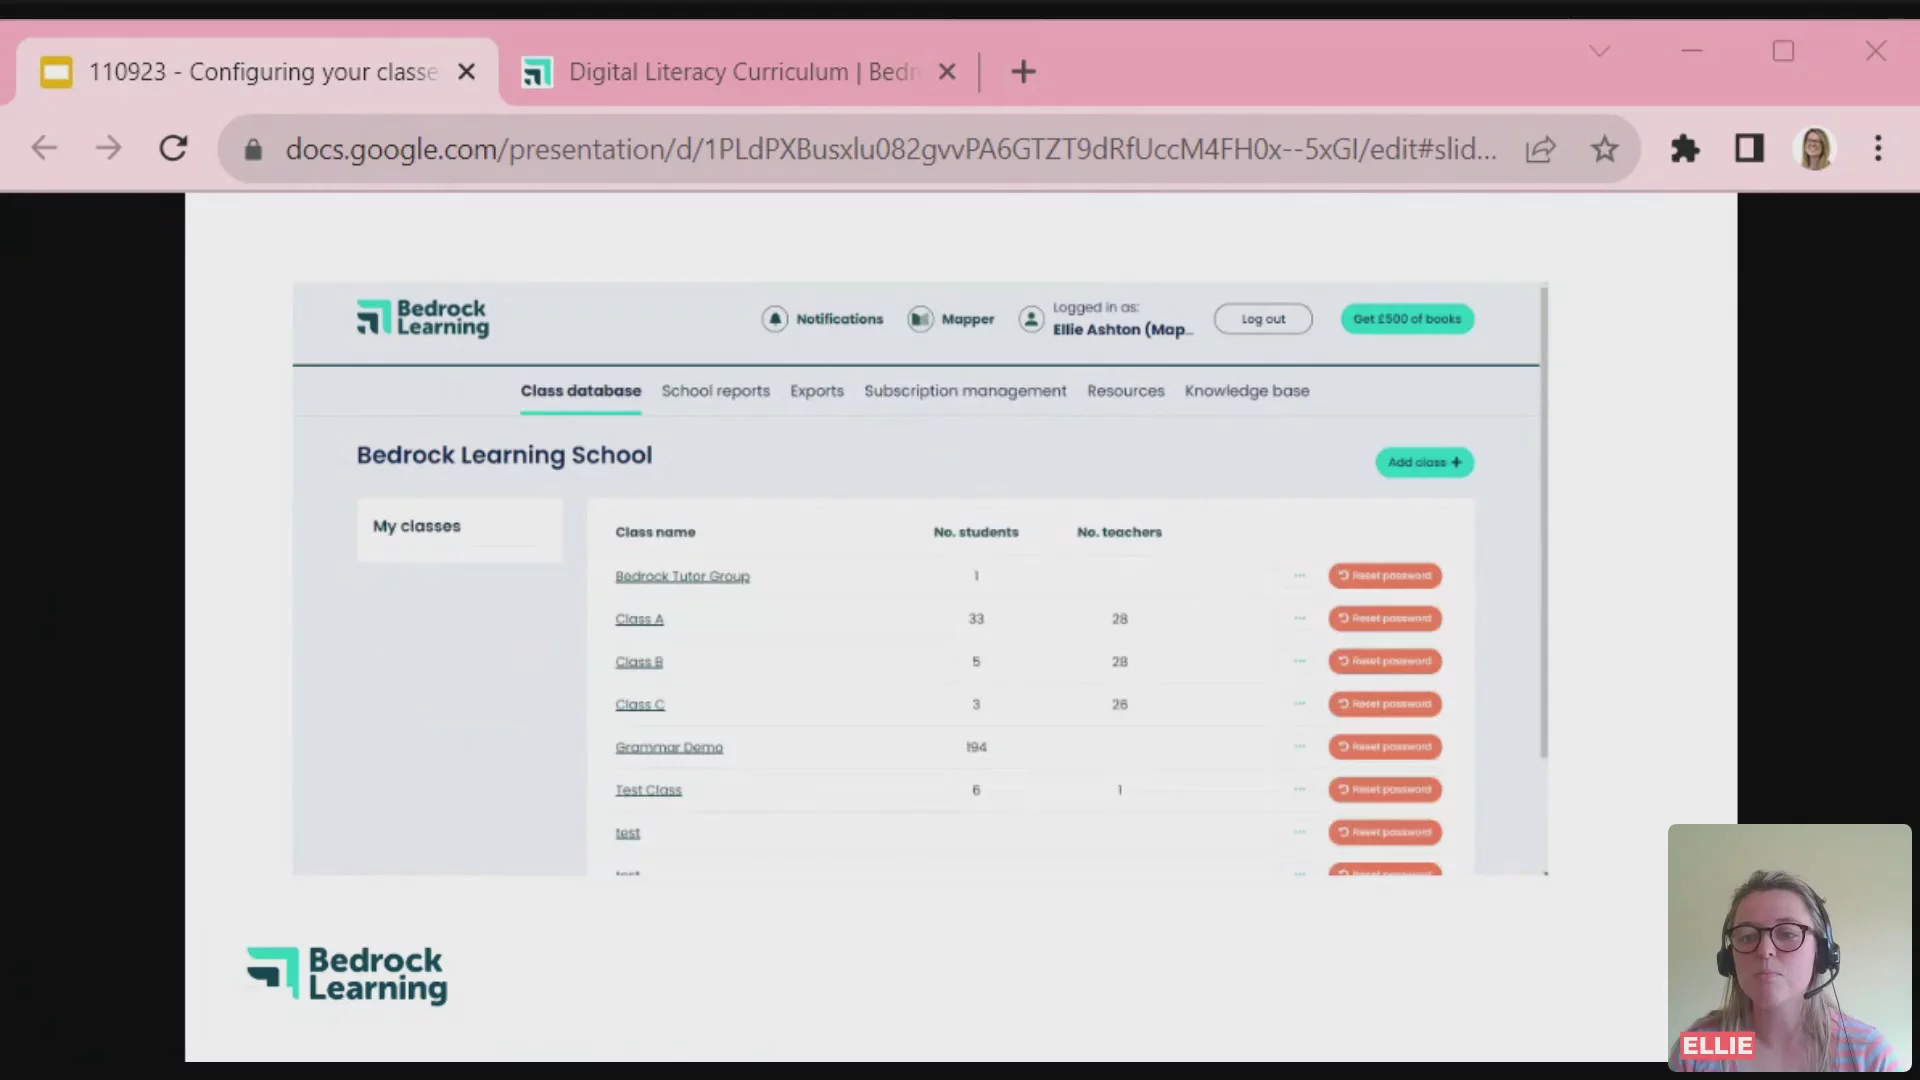Open more options for Test Class
Image resolution: width=1920 pixels, height=1080 pixels.
click(1299, 790)
